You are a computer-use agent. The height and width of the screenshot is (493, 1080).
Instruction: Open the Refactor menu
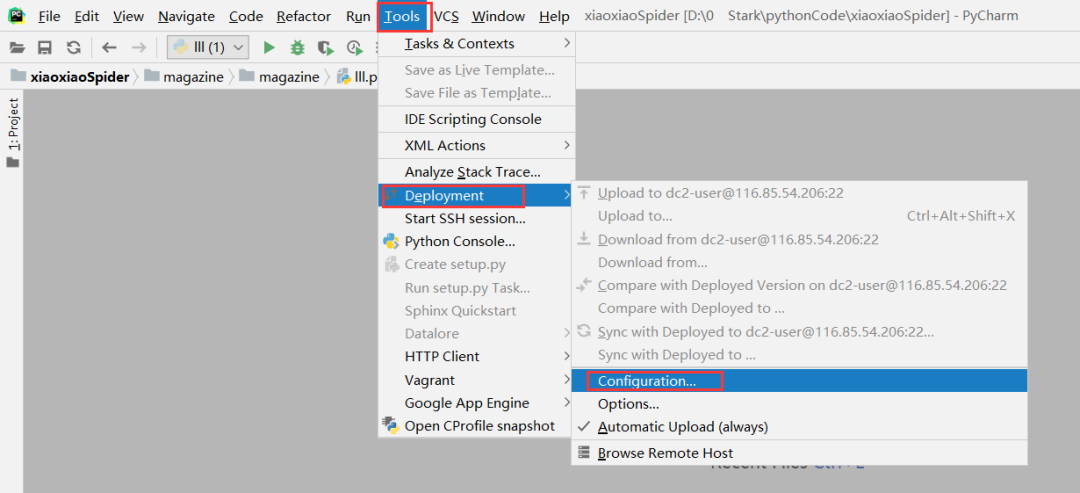[303, 17]
